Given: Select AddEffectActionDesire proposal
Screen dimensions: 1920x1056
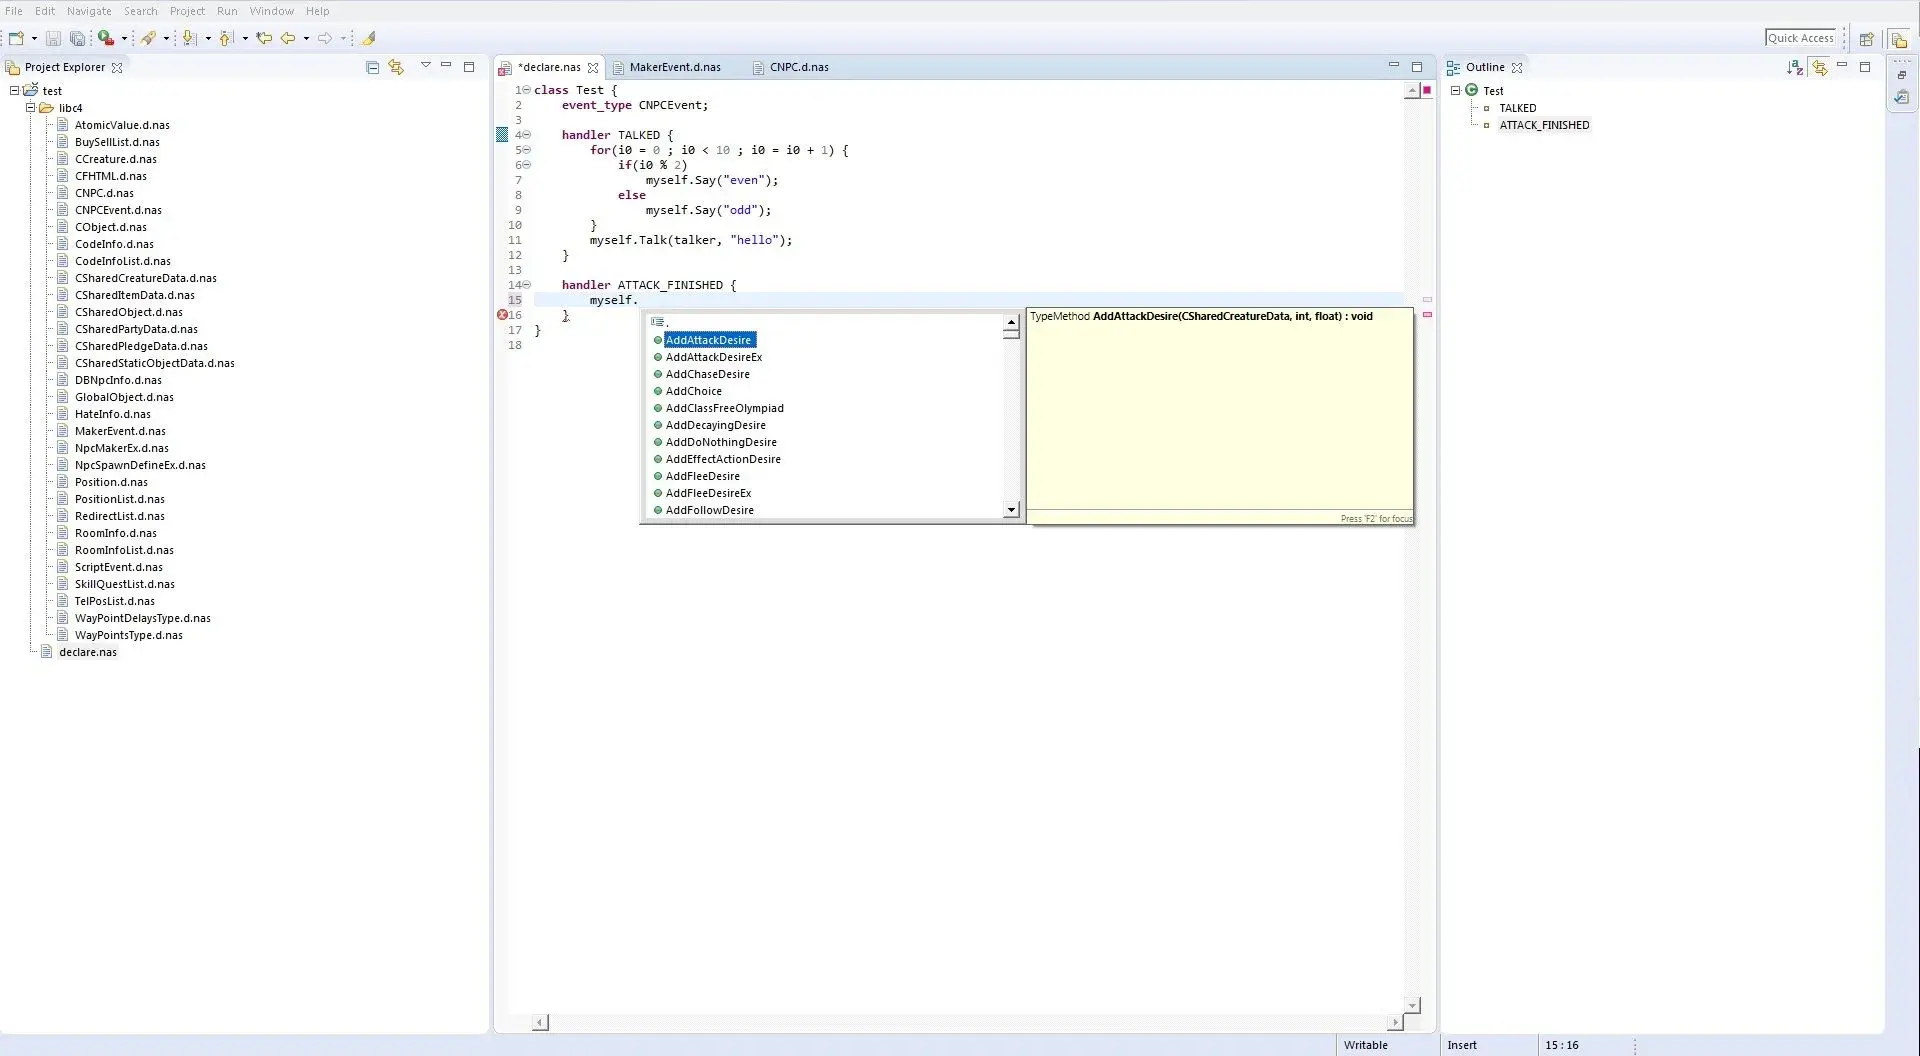Looking at the screenshot, I should coord(723,459).
